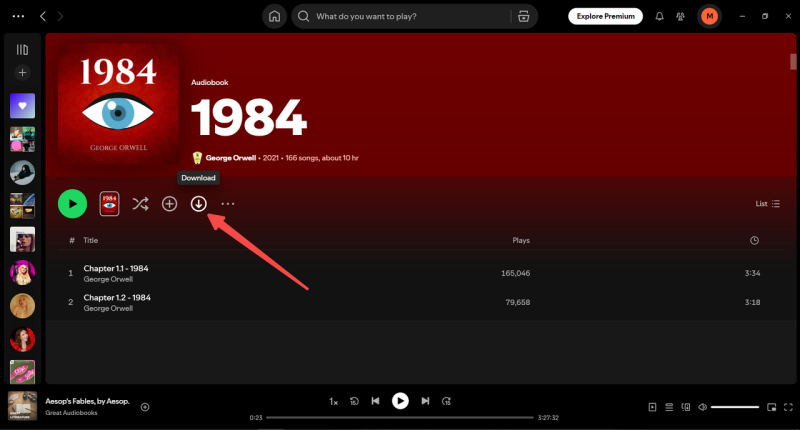Image resolution: width=800 pixels, height=430 pixels.
Task: Skip to next track
Action: [x=425, y=401]
